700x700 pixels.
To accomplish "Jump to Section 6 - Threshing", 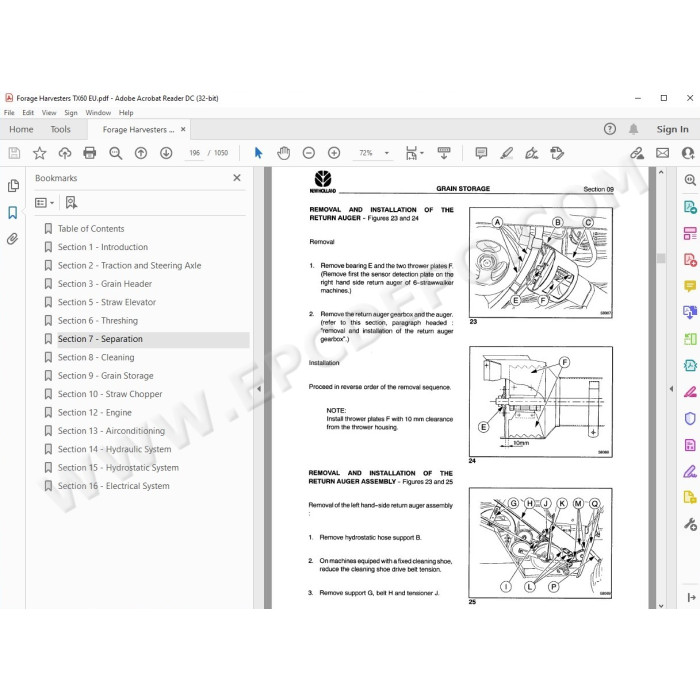I will click(98, 321).
